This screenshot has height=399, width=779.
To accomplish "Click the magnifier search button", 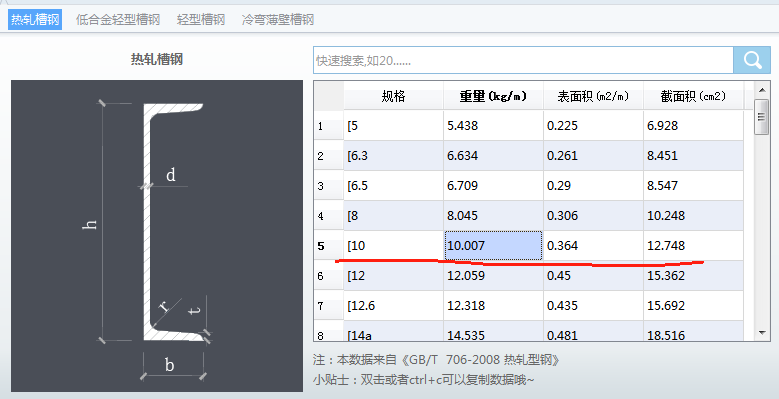I will (752, 60).
